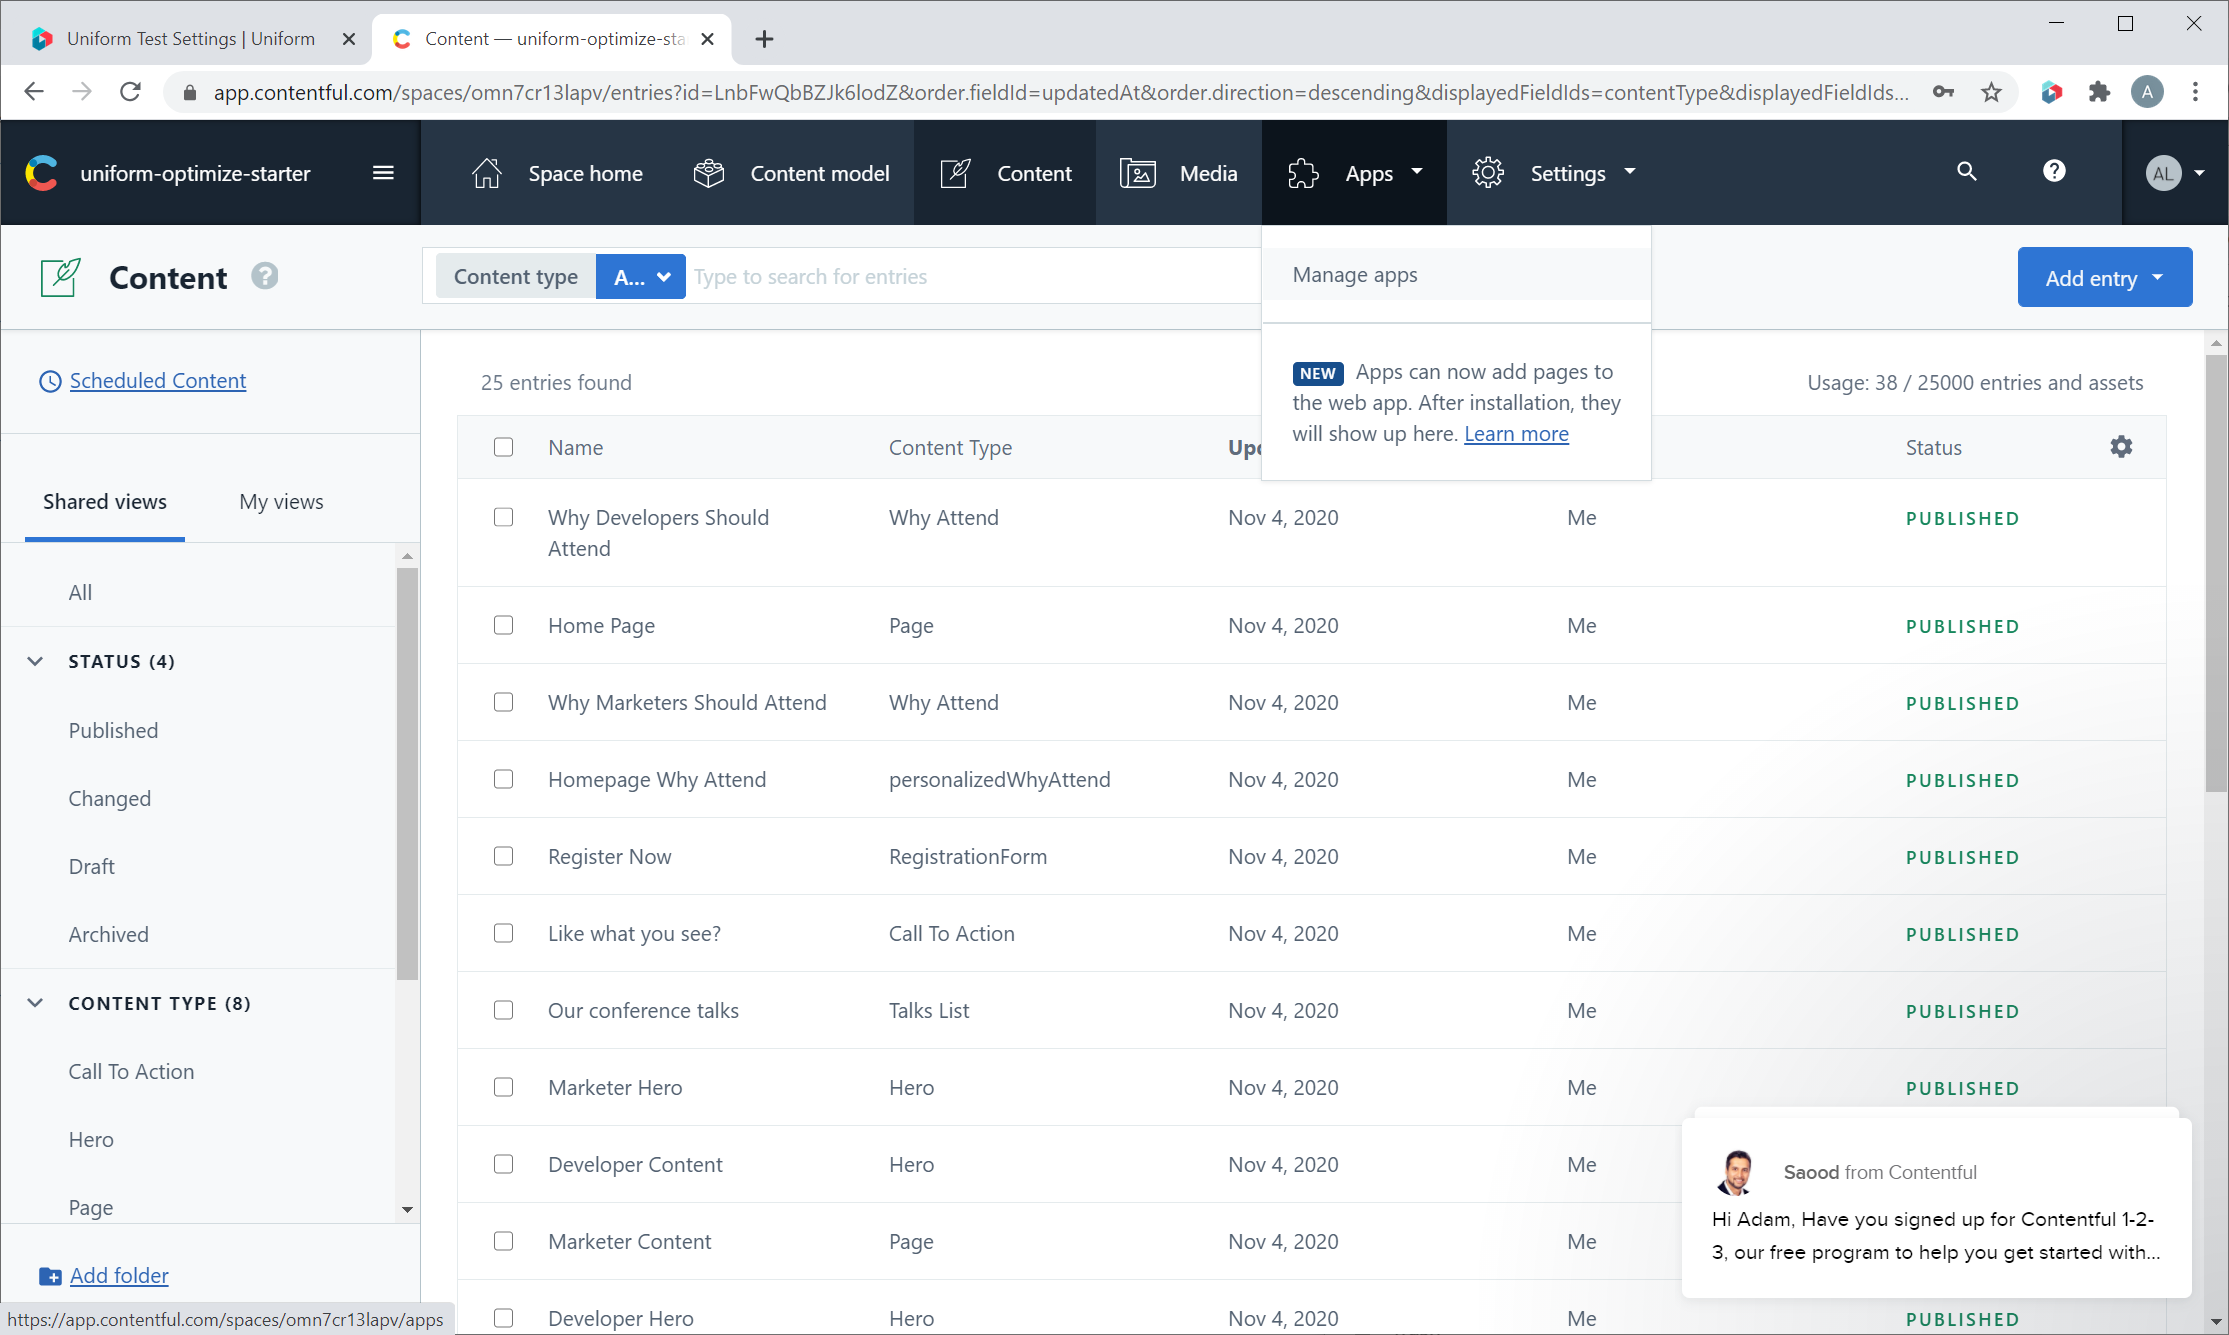Select Manage apps from Apps menu
Viewport: 2229px width, 1335px height.
coord(1355,275)
